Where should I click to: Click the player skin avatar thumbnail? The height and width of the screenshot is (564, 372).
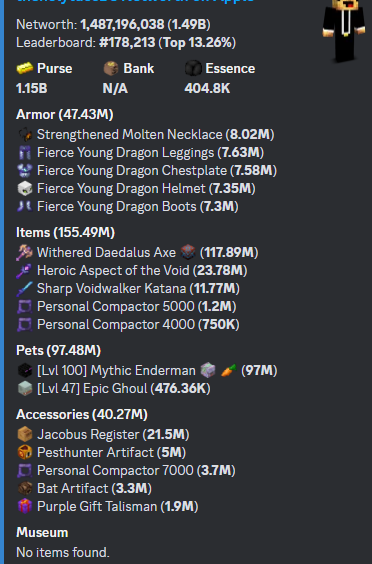point(344,31)
